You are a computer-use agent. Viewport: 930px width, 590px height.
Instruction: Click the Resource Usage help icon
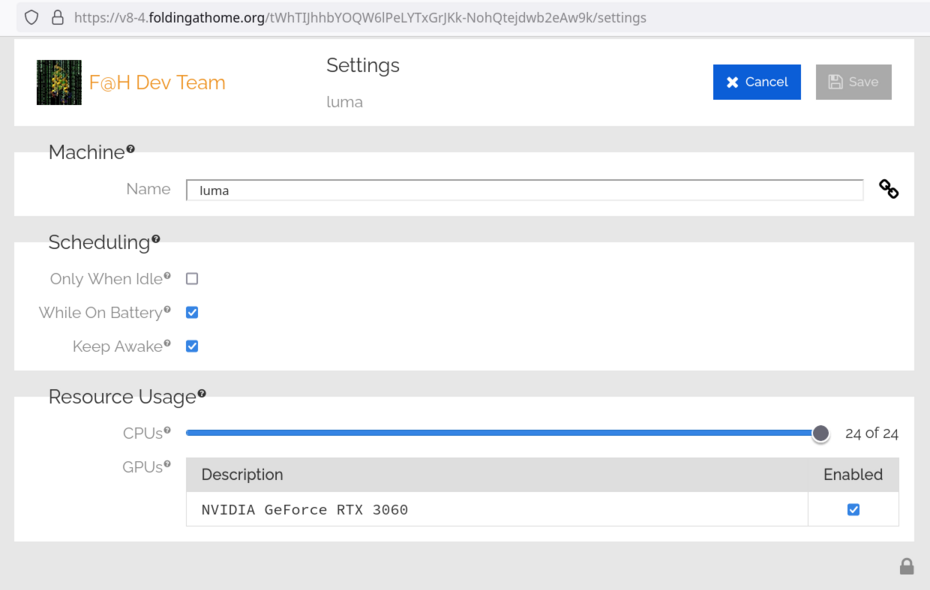coord(202,393)
